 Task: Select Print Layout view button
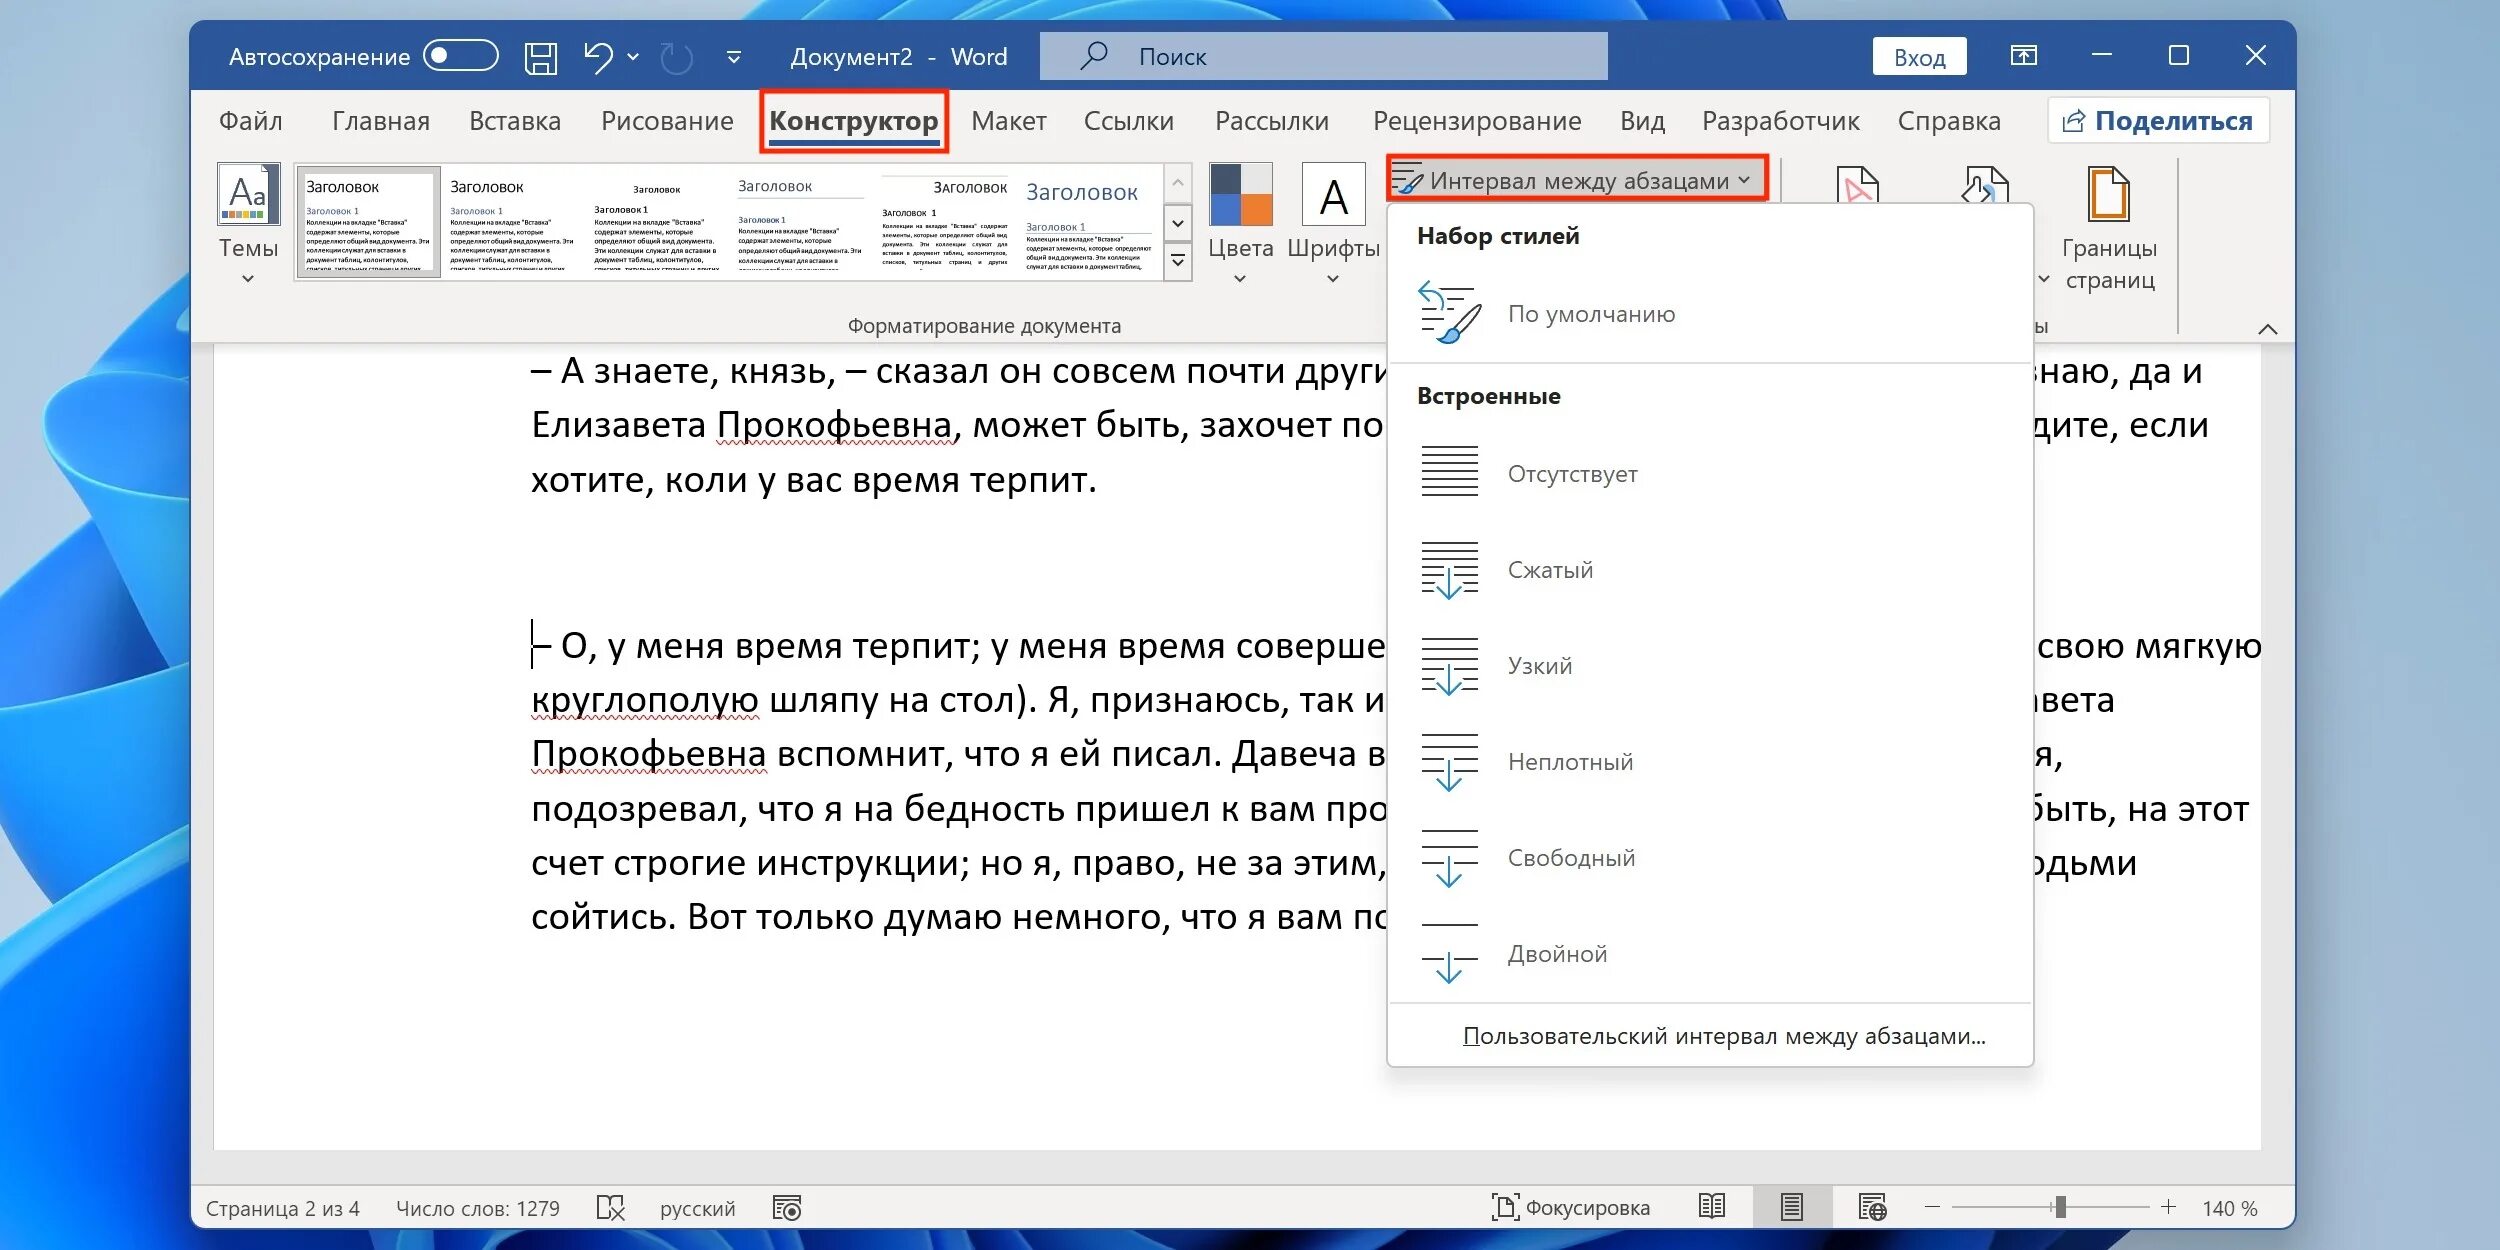pyautogui.click(x=1791, y=1207)
